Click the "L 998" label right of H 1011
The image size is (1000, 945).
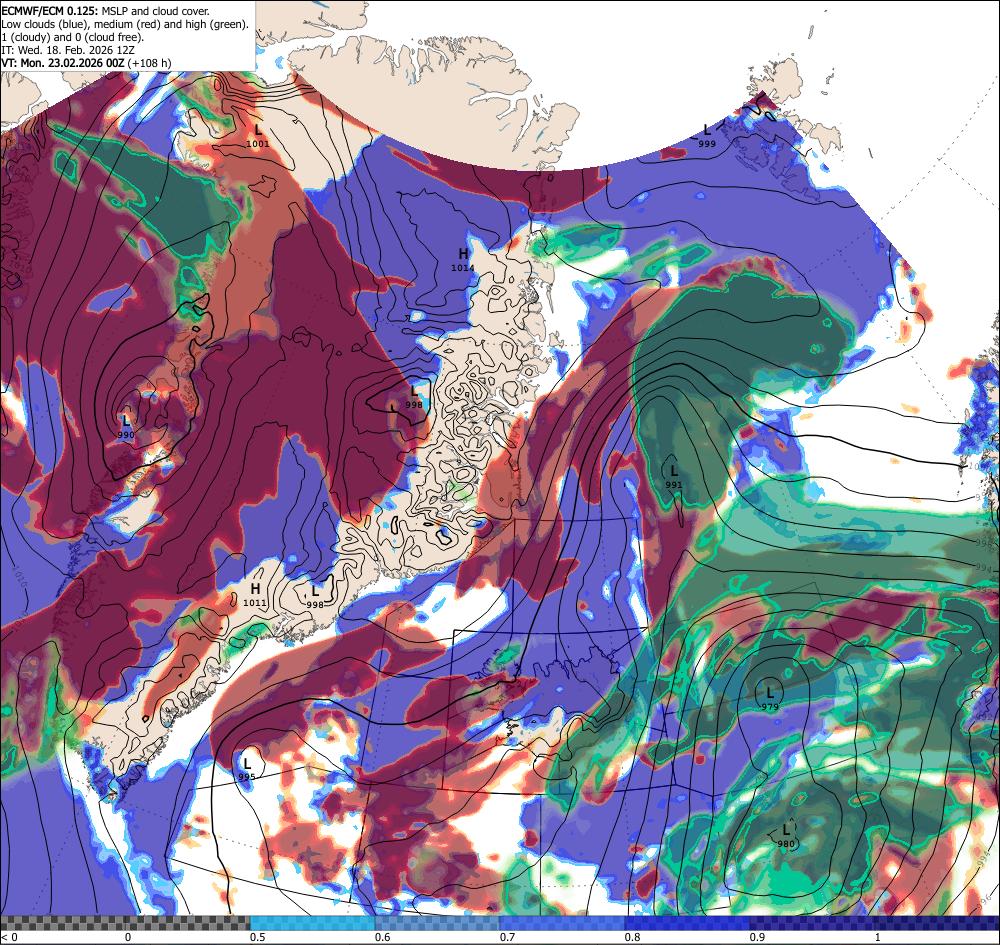(x=315, y=597)
